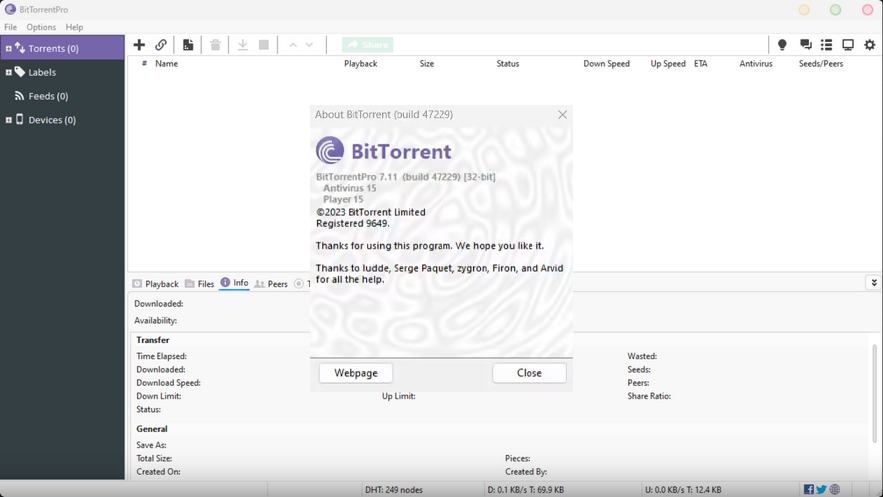The height and width of the screenshot is (497, 883).
Task: Add torrent from URL link icon
Action: (161, 44)
